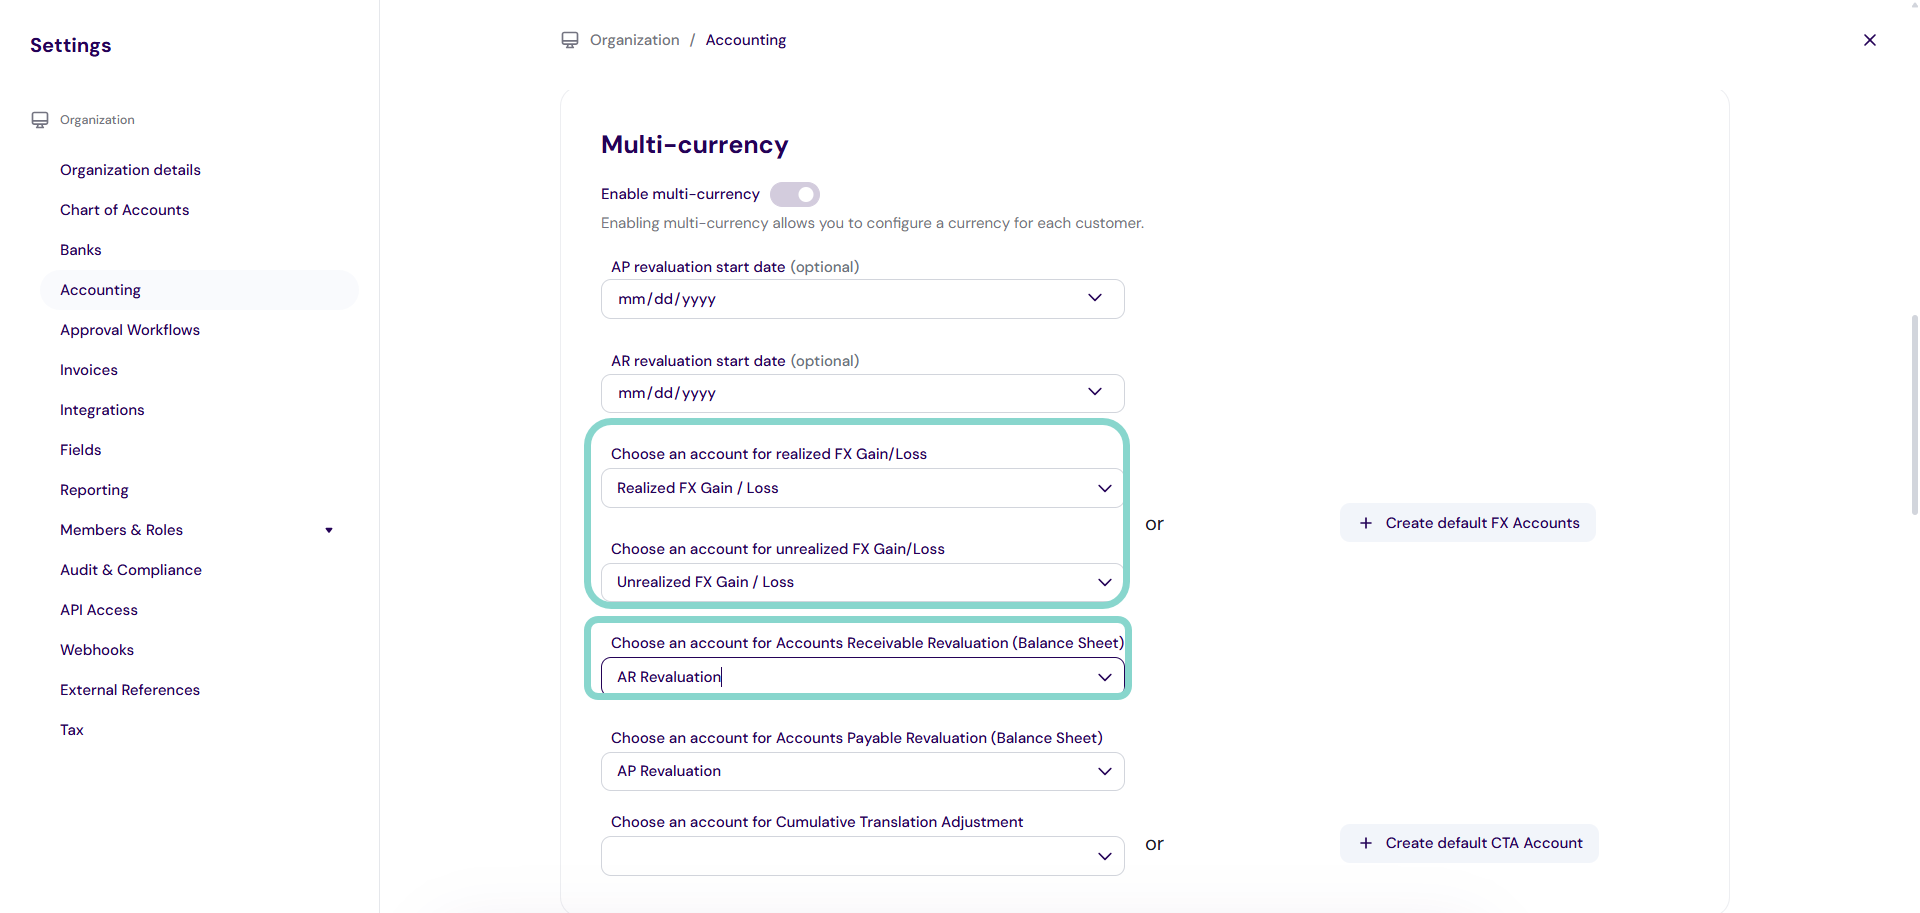Open the Unrealized FX Gain / Loss dropdown
This screenshot has height=913, width=1920.
(1104, 582)
